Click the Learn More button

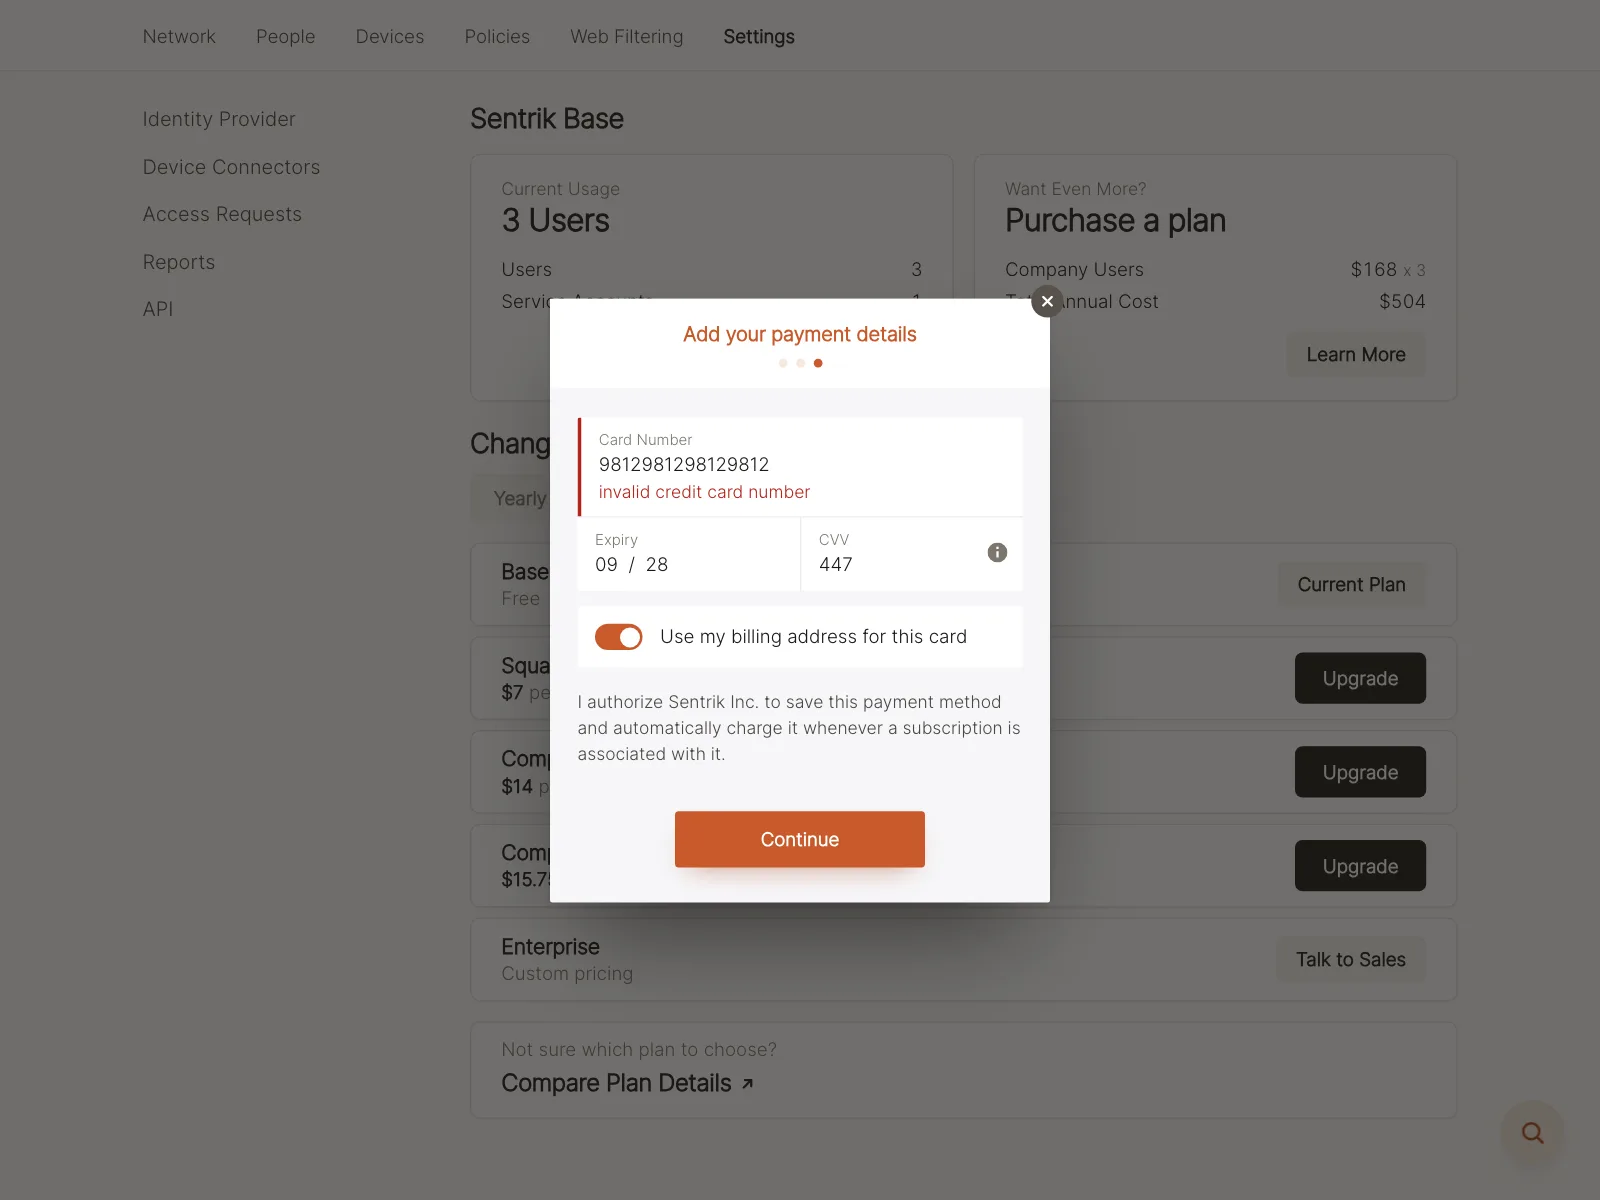pyautogui.click(x=1356, y=355)
